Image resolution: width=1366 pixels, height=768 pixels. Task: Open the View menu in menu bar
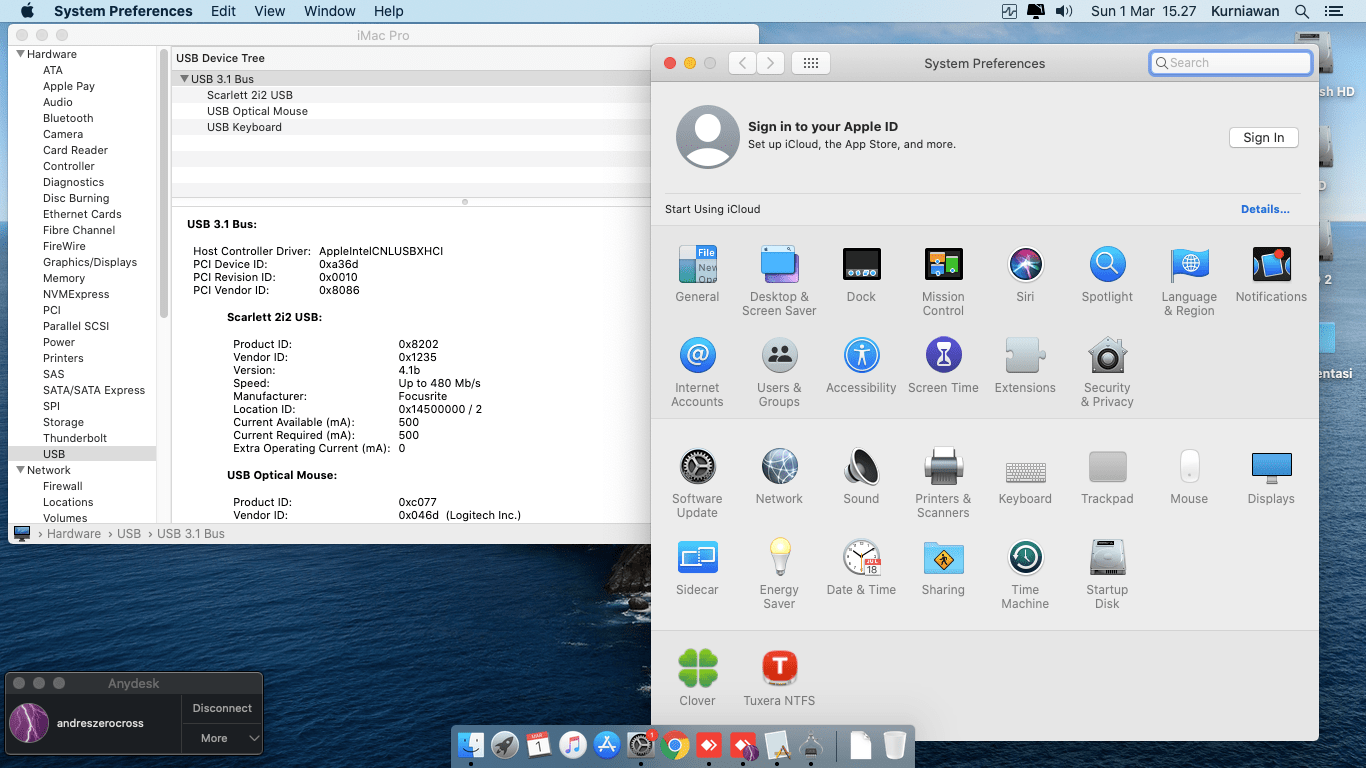(269, 11)
